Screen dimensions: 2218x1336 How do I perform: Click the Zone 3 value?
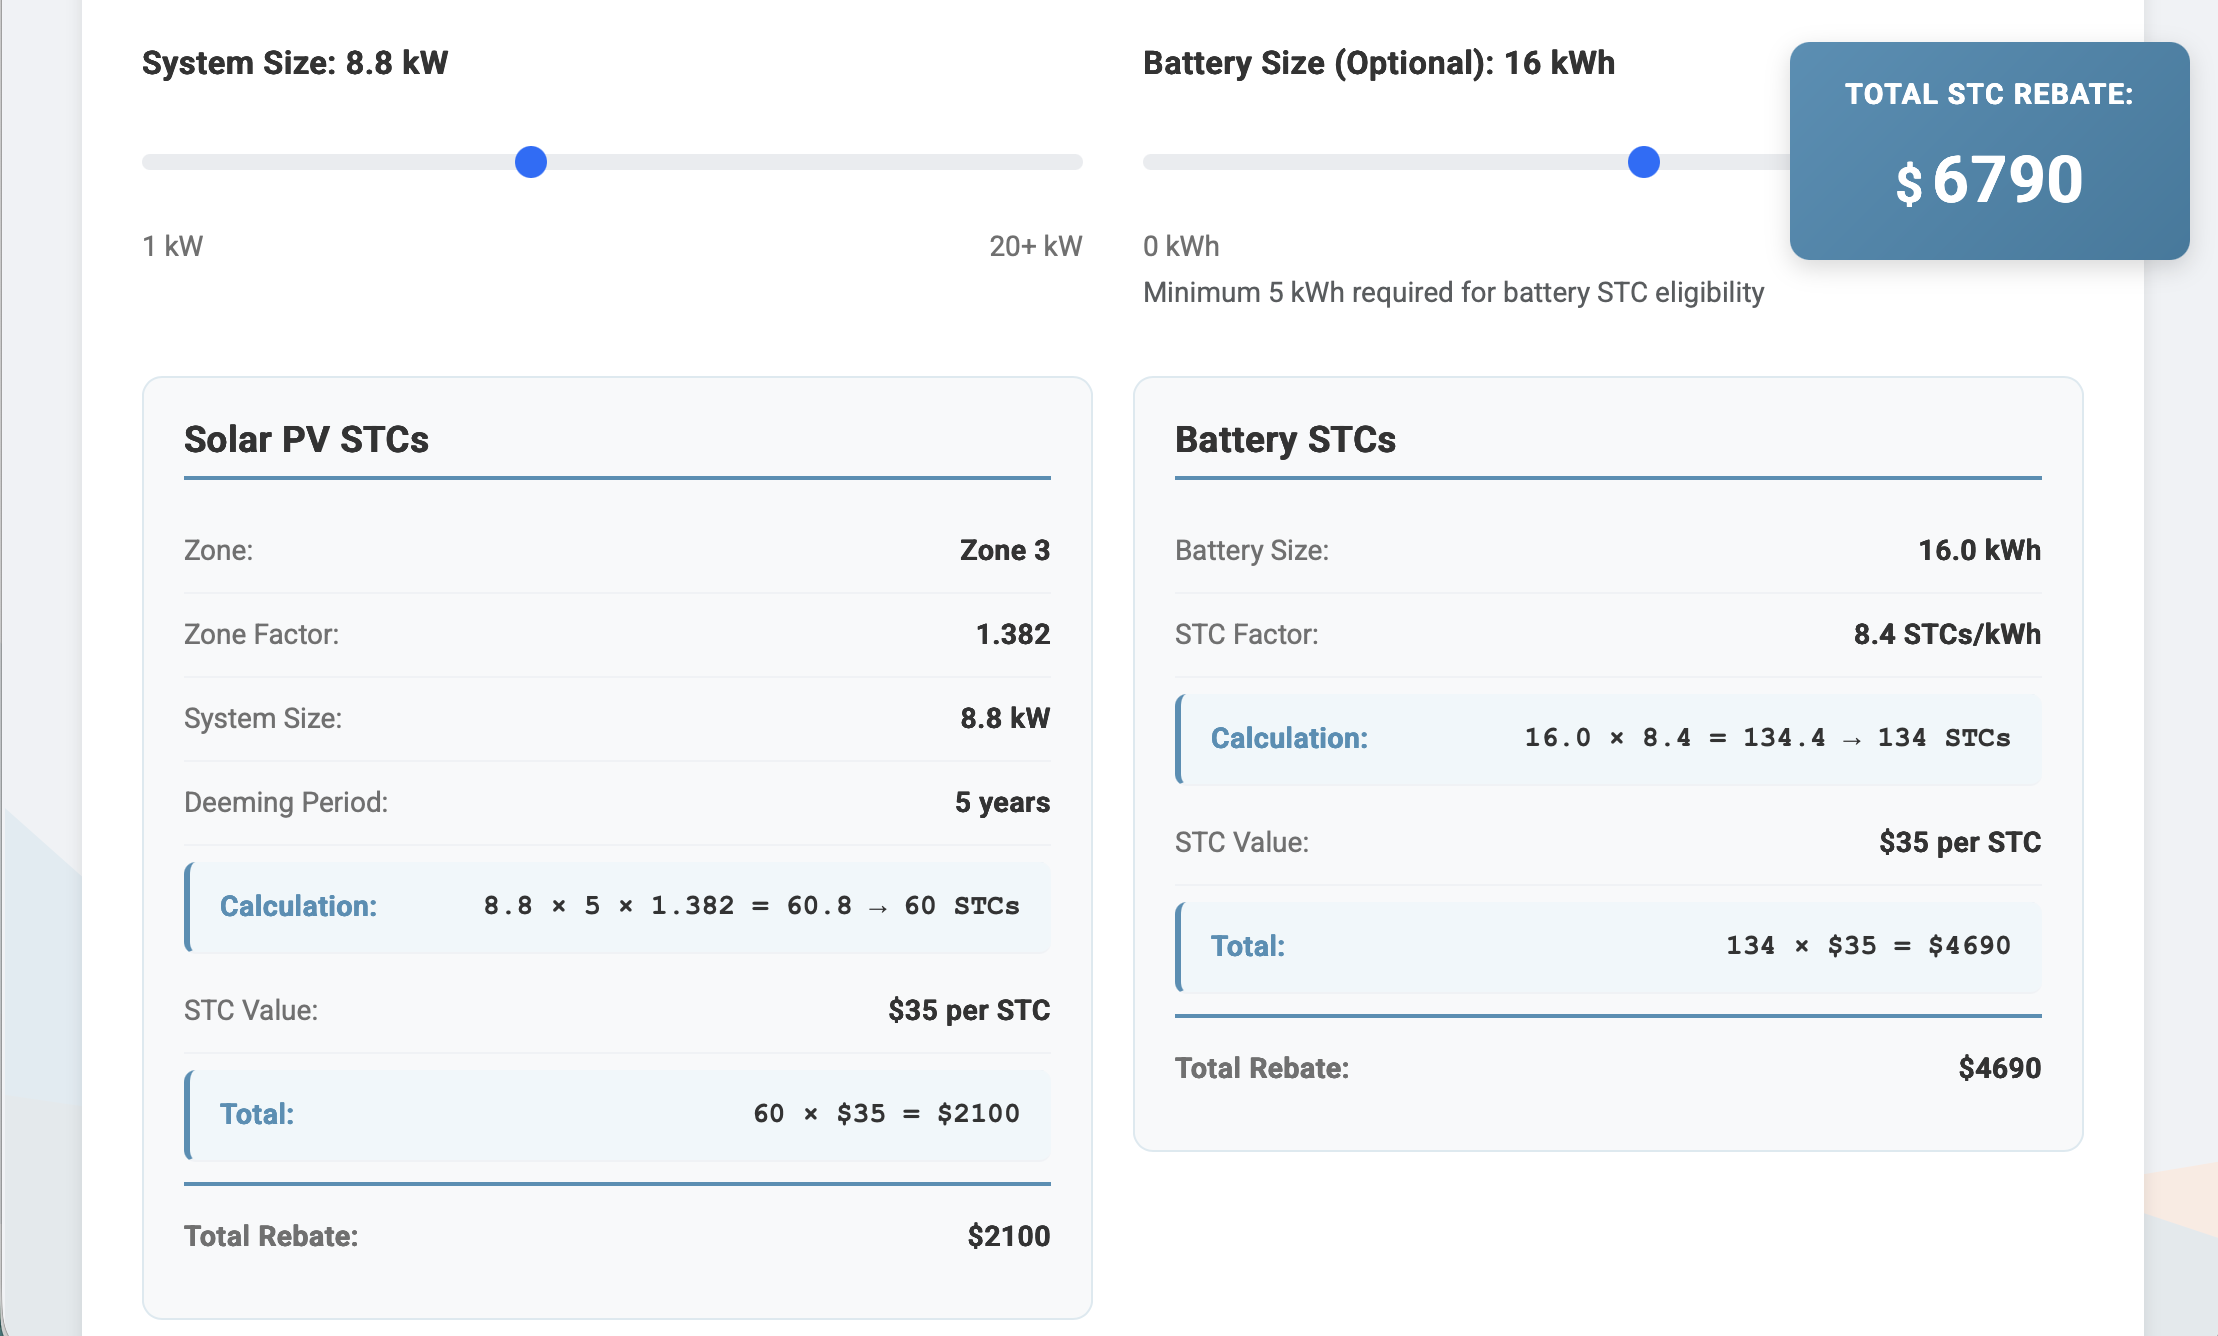click(1005, 550)
